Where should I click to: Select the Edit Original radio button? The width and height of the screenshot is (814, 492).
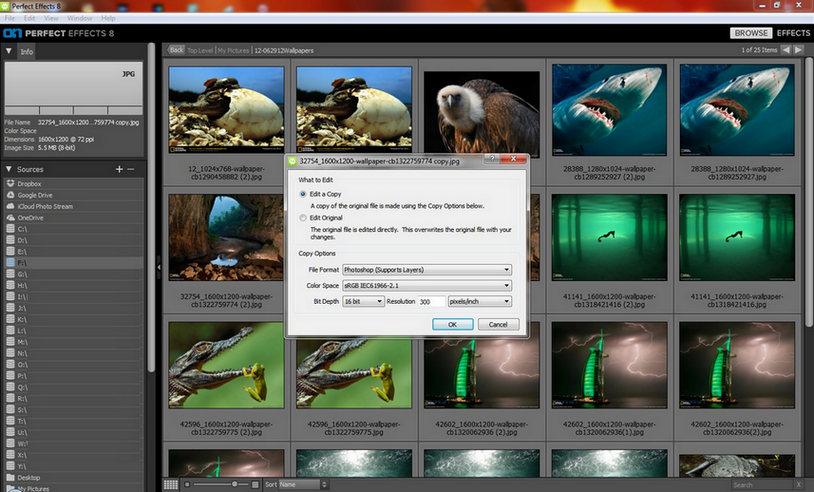pos(303,217)
